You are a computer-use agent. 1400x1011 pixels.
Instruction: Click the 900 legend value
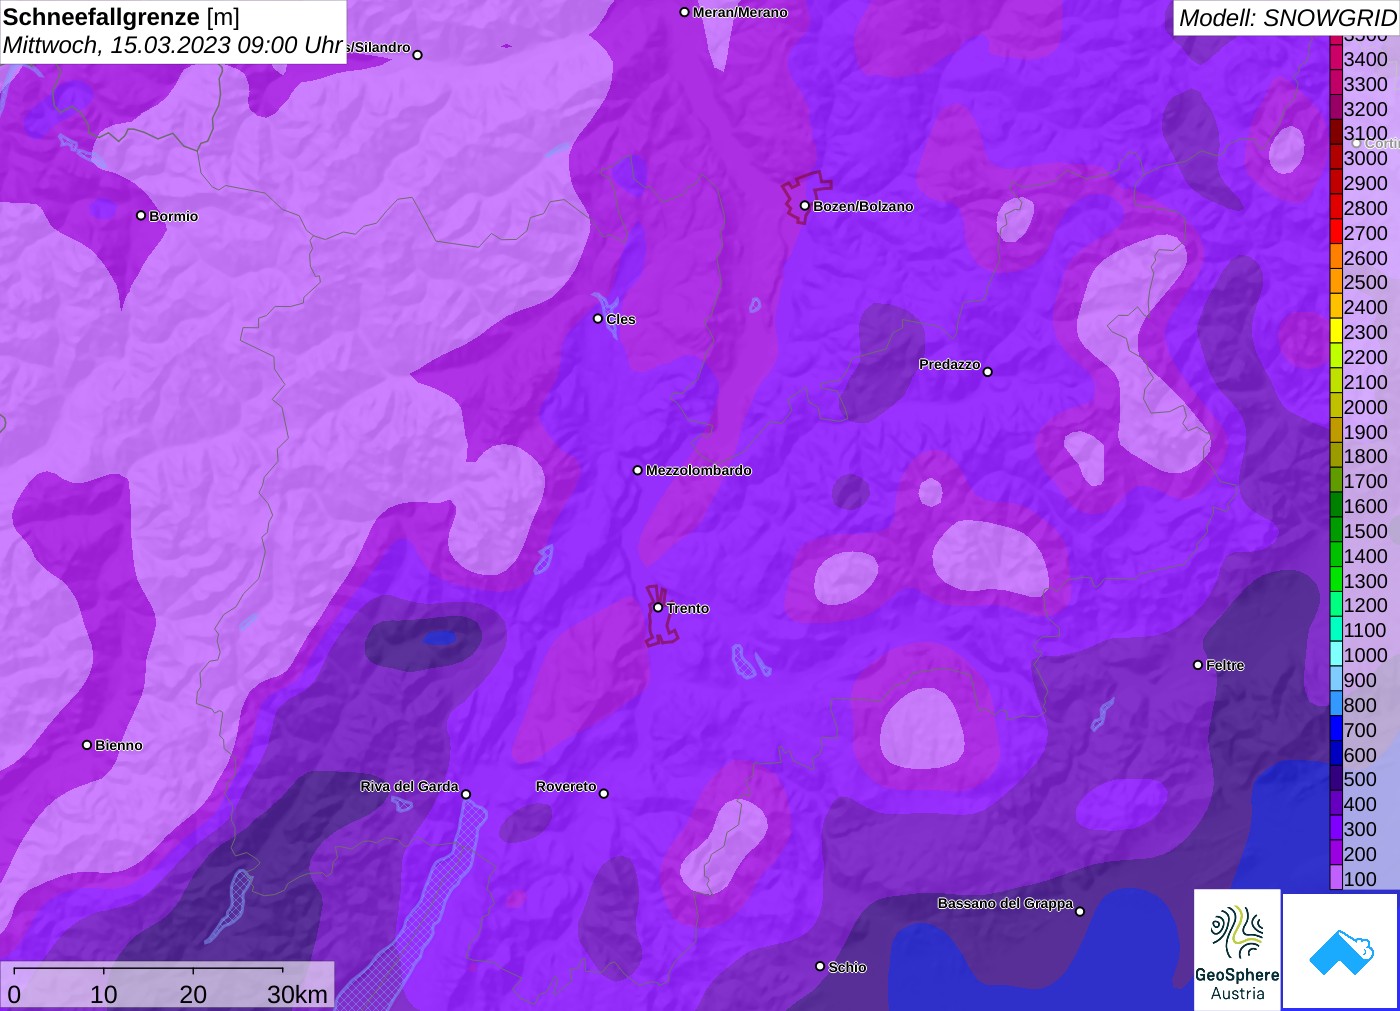coord(1360,679)
